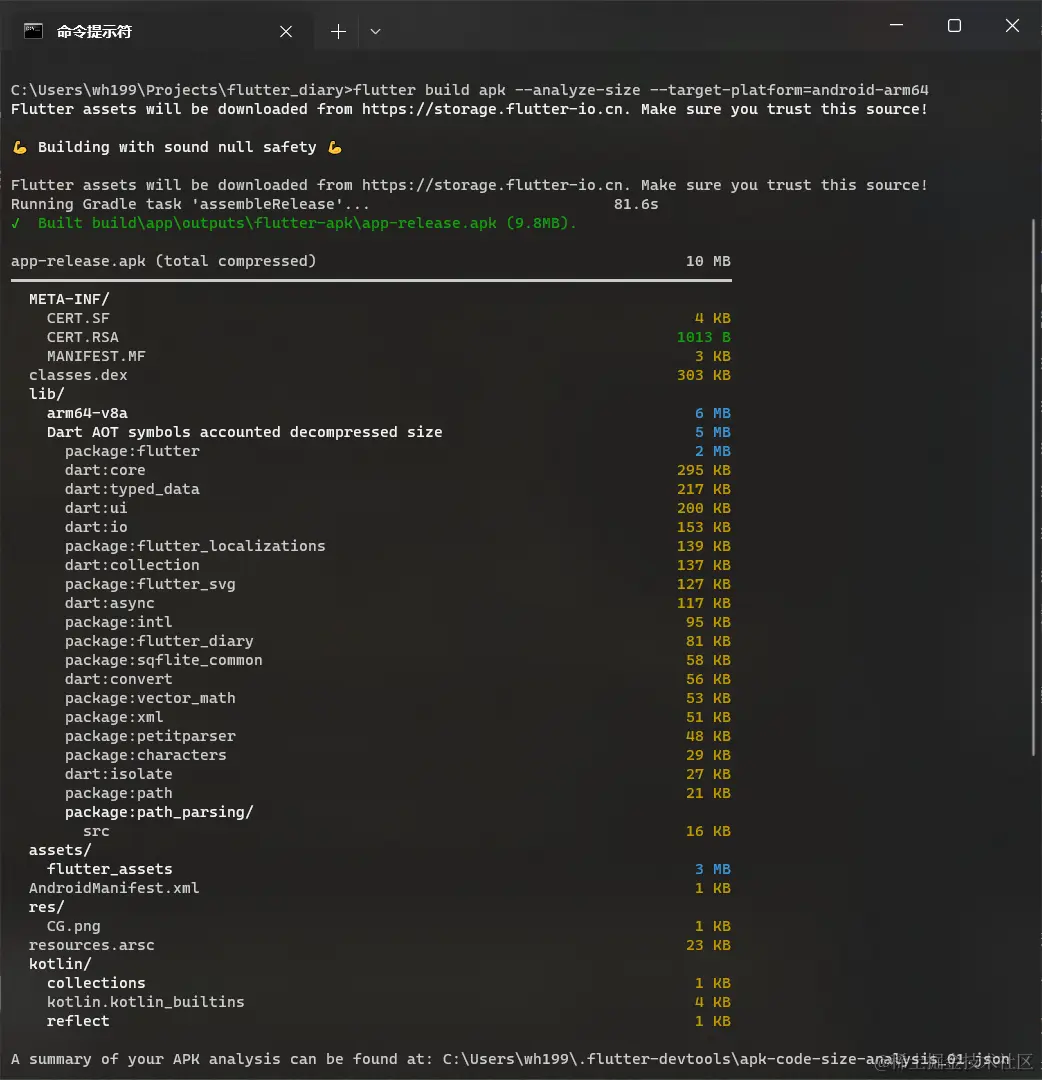Screen dimensions: 1042x1080
Task: Click the res/ folder entry
Action: pyautogui.click(x=46, y=907)
